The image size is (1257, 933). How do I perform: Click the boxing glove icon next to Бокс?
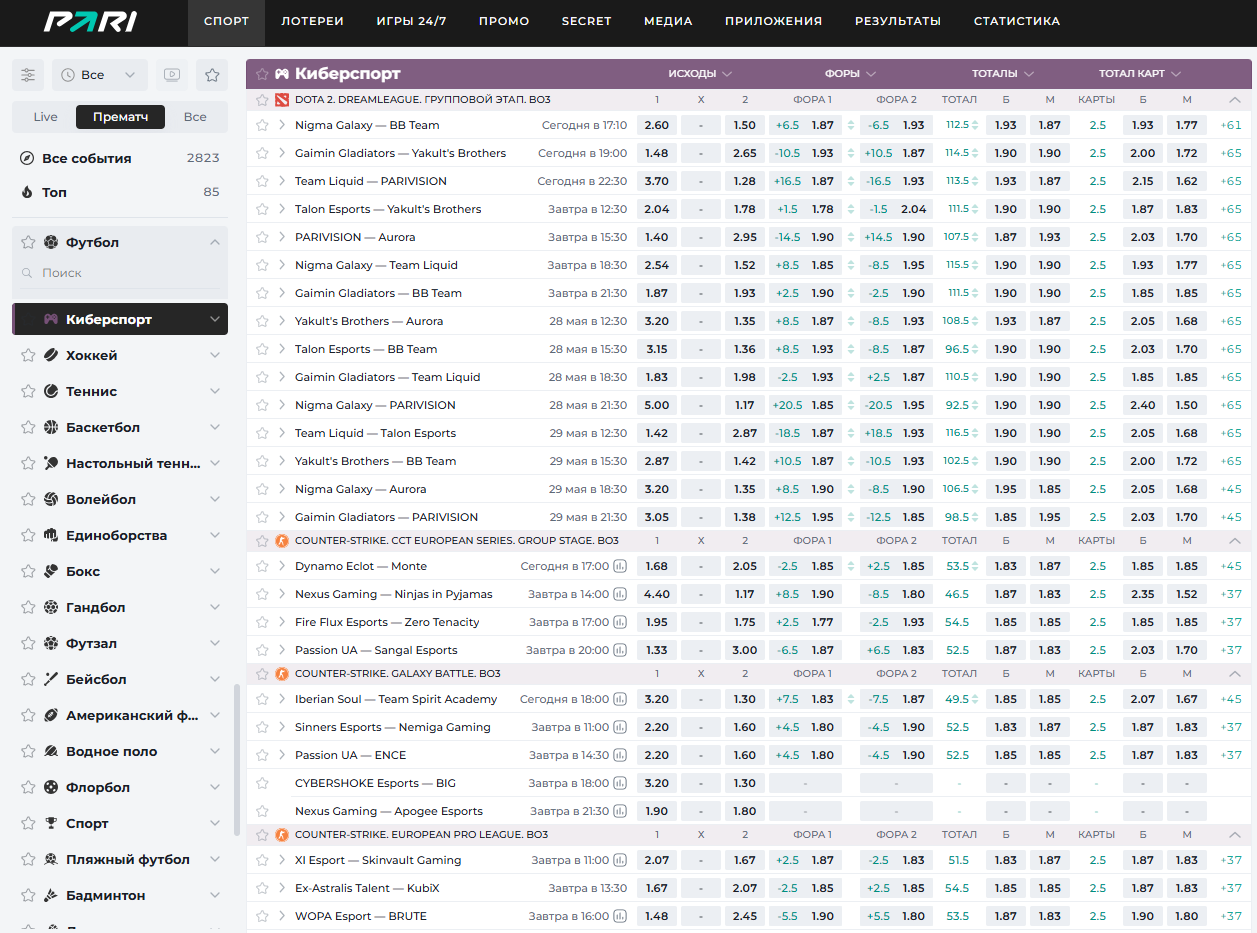click(x=51, y=571)
